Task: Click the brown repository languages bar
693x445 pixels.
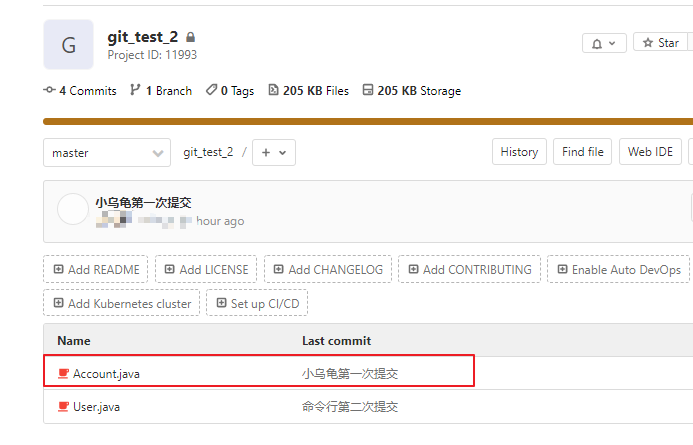Action: (x=368, y=122)
